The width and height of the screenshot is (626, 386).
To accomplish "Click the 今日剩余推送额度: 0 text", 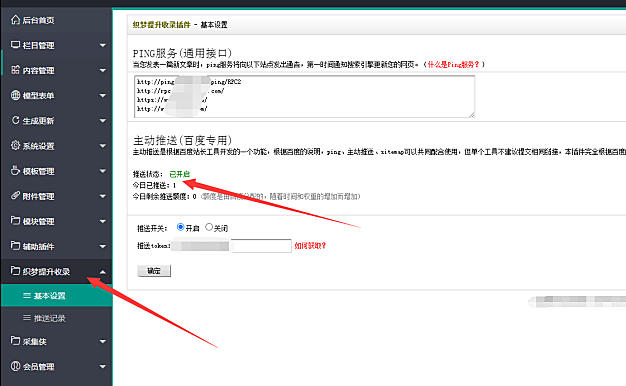I will (164, 196).
